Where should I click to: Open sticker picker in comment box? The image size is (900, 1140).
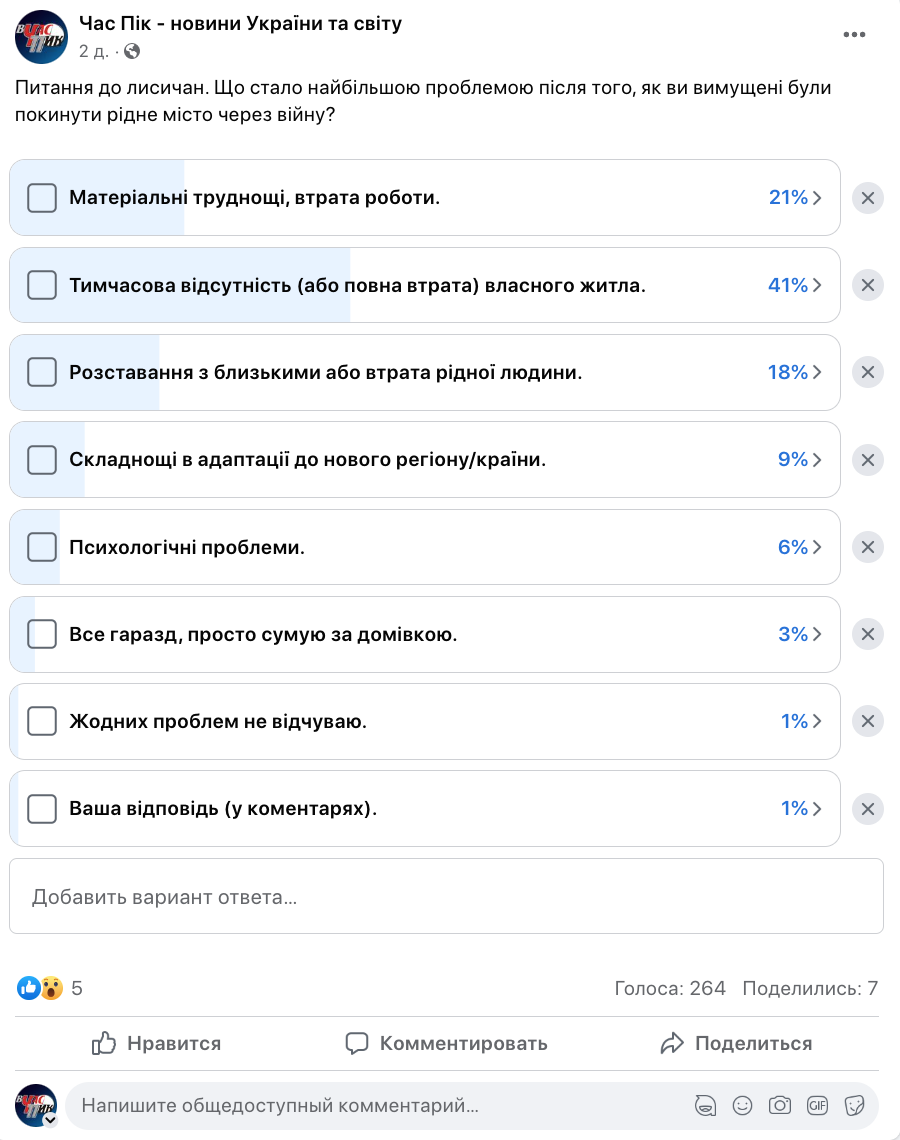[x=854, y=1105]
